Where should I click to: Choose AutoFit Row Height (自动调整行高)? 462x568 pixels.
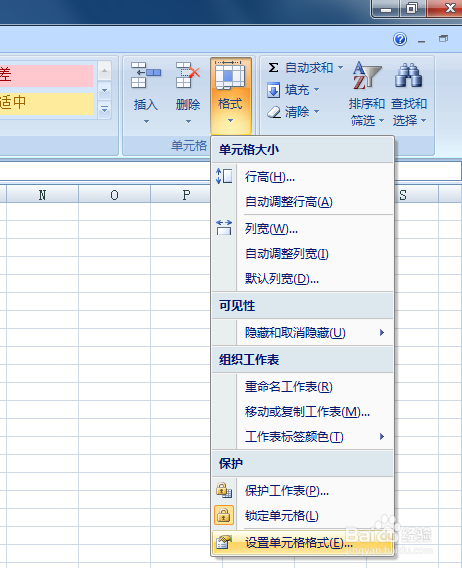(303, 202)
